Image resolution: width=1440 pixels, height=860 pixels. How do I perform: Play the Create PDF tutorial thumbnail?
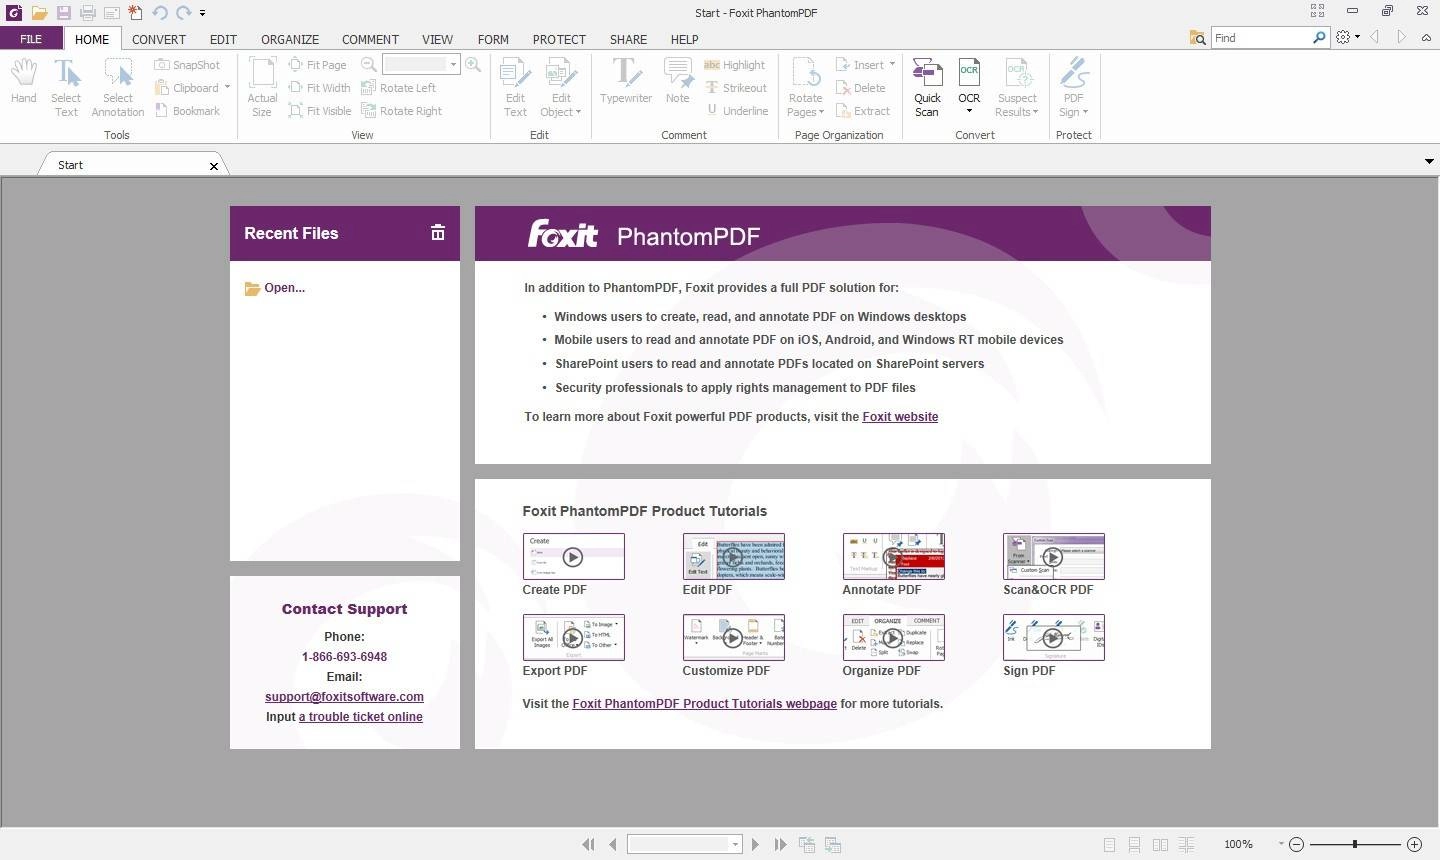573,556
